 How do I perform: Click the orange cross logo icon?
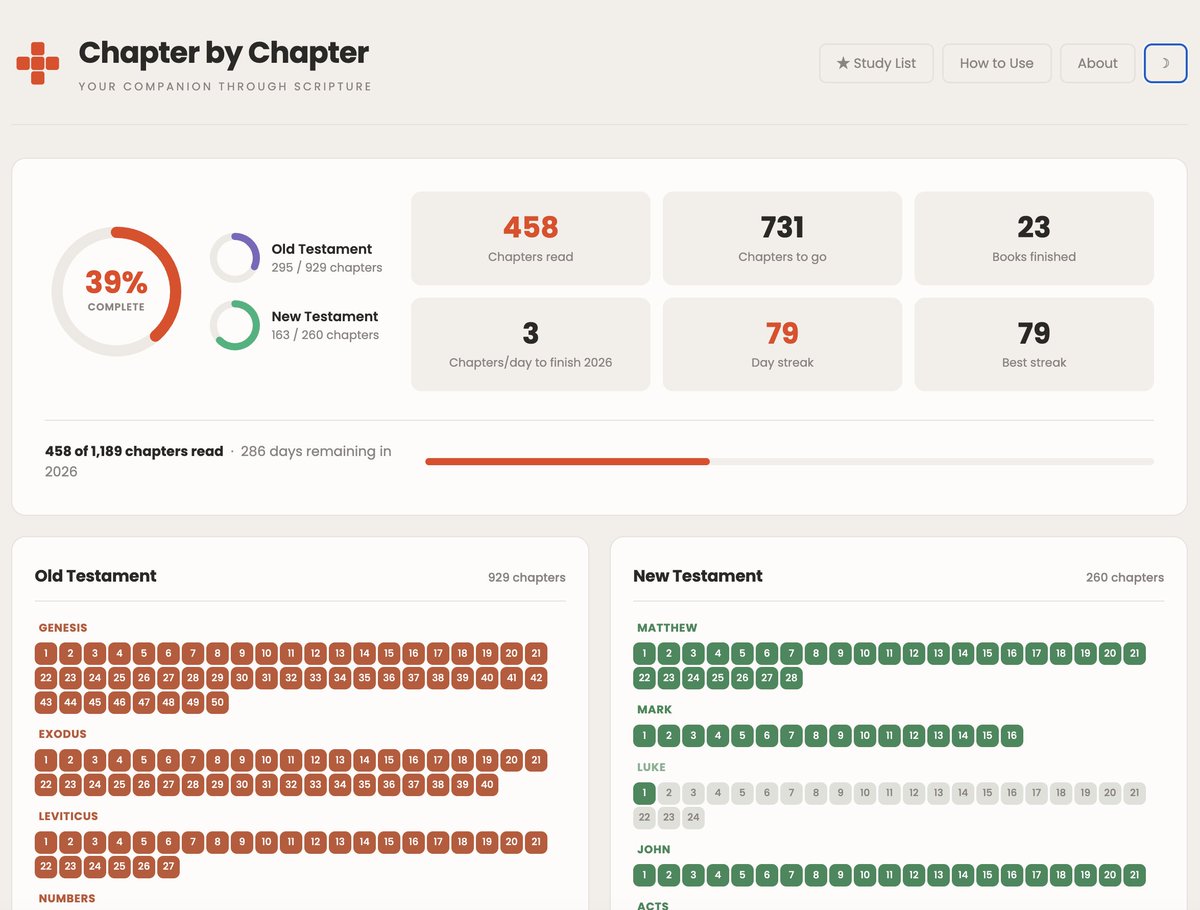click(x=38, y=63)
